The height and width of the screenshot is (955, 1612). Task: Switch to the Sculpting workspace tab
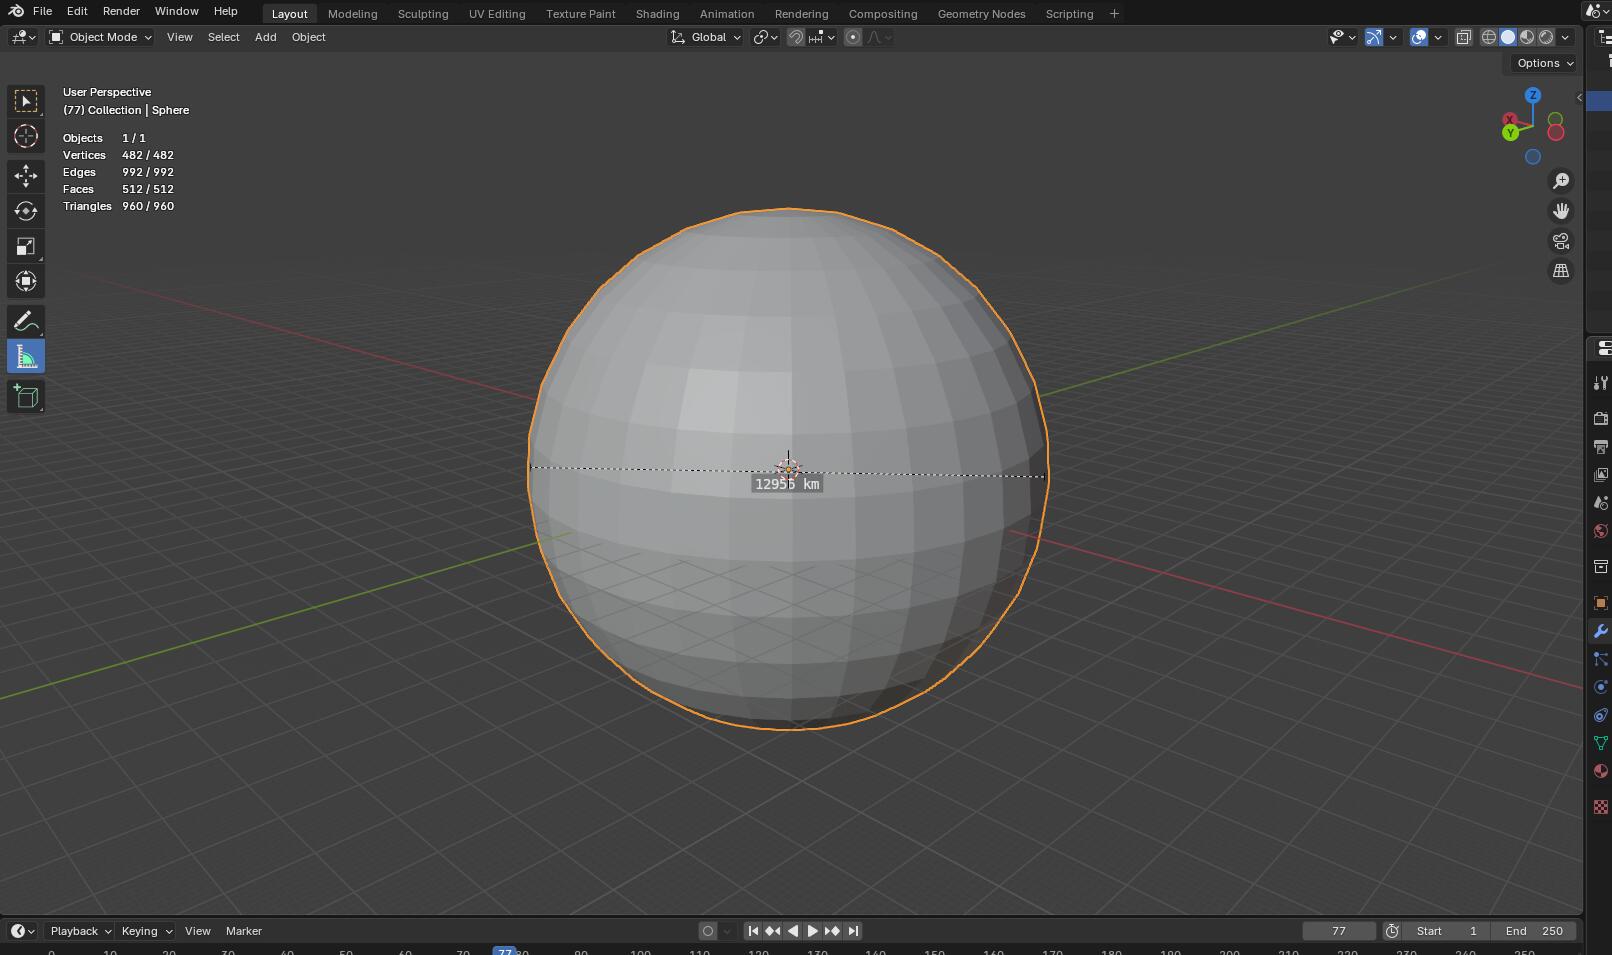pyautogui.click(x=422, y=14)
